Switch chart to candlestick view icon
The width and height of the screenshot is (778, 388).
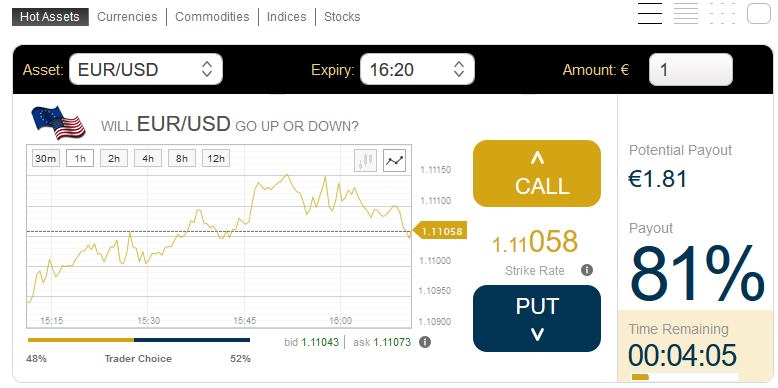pyautogui.click(x=365, y=160)
